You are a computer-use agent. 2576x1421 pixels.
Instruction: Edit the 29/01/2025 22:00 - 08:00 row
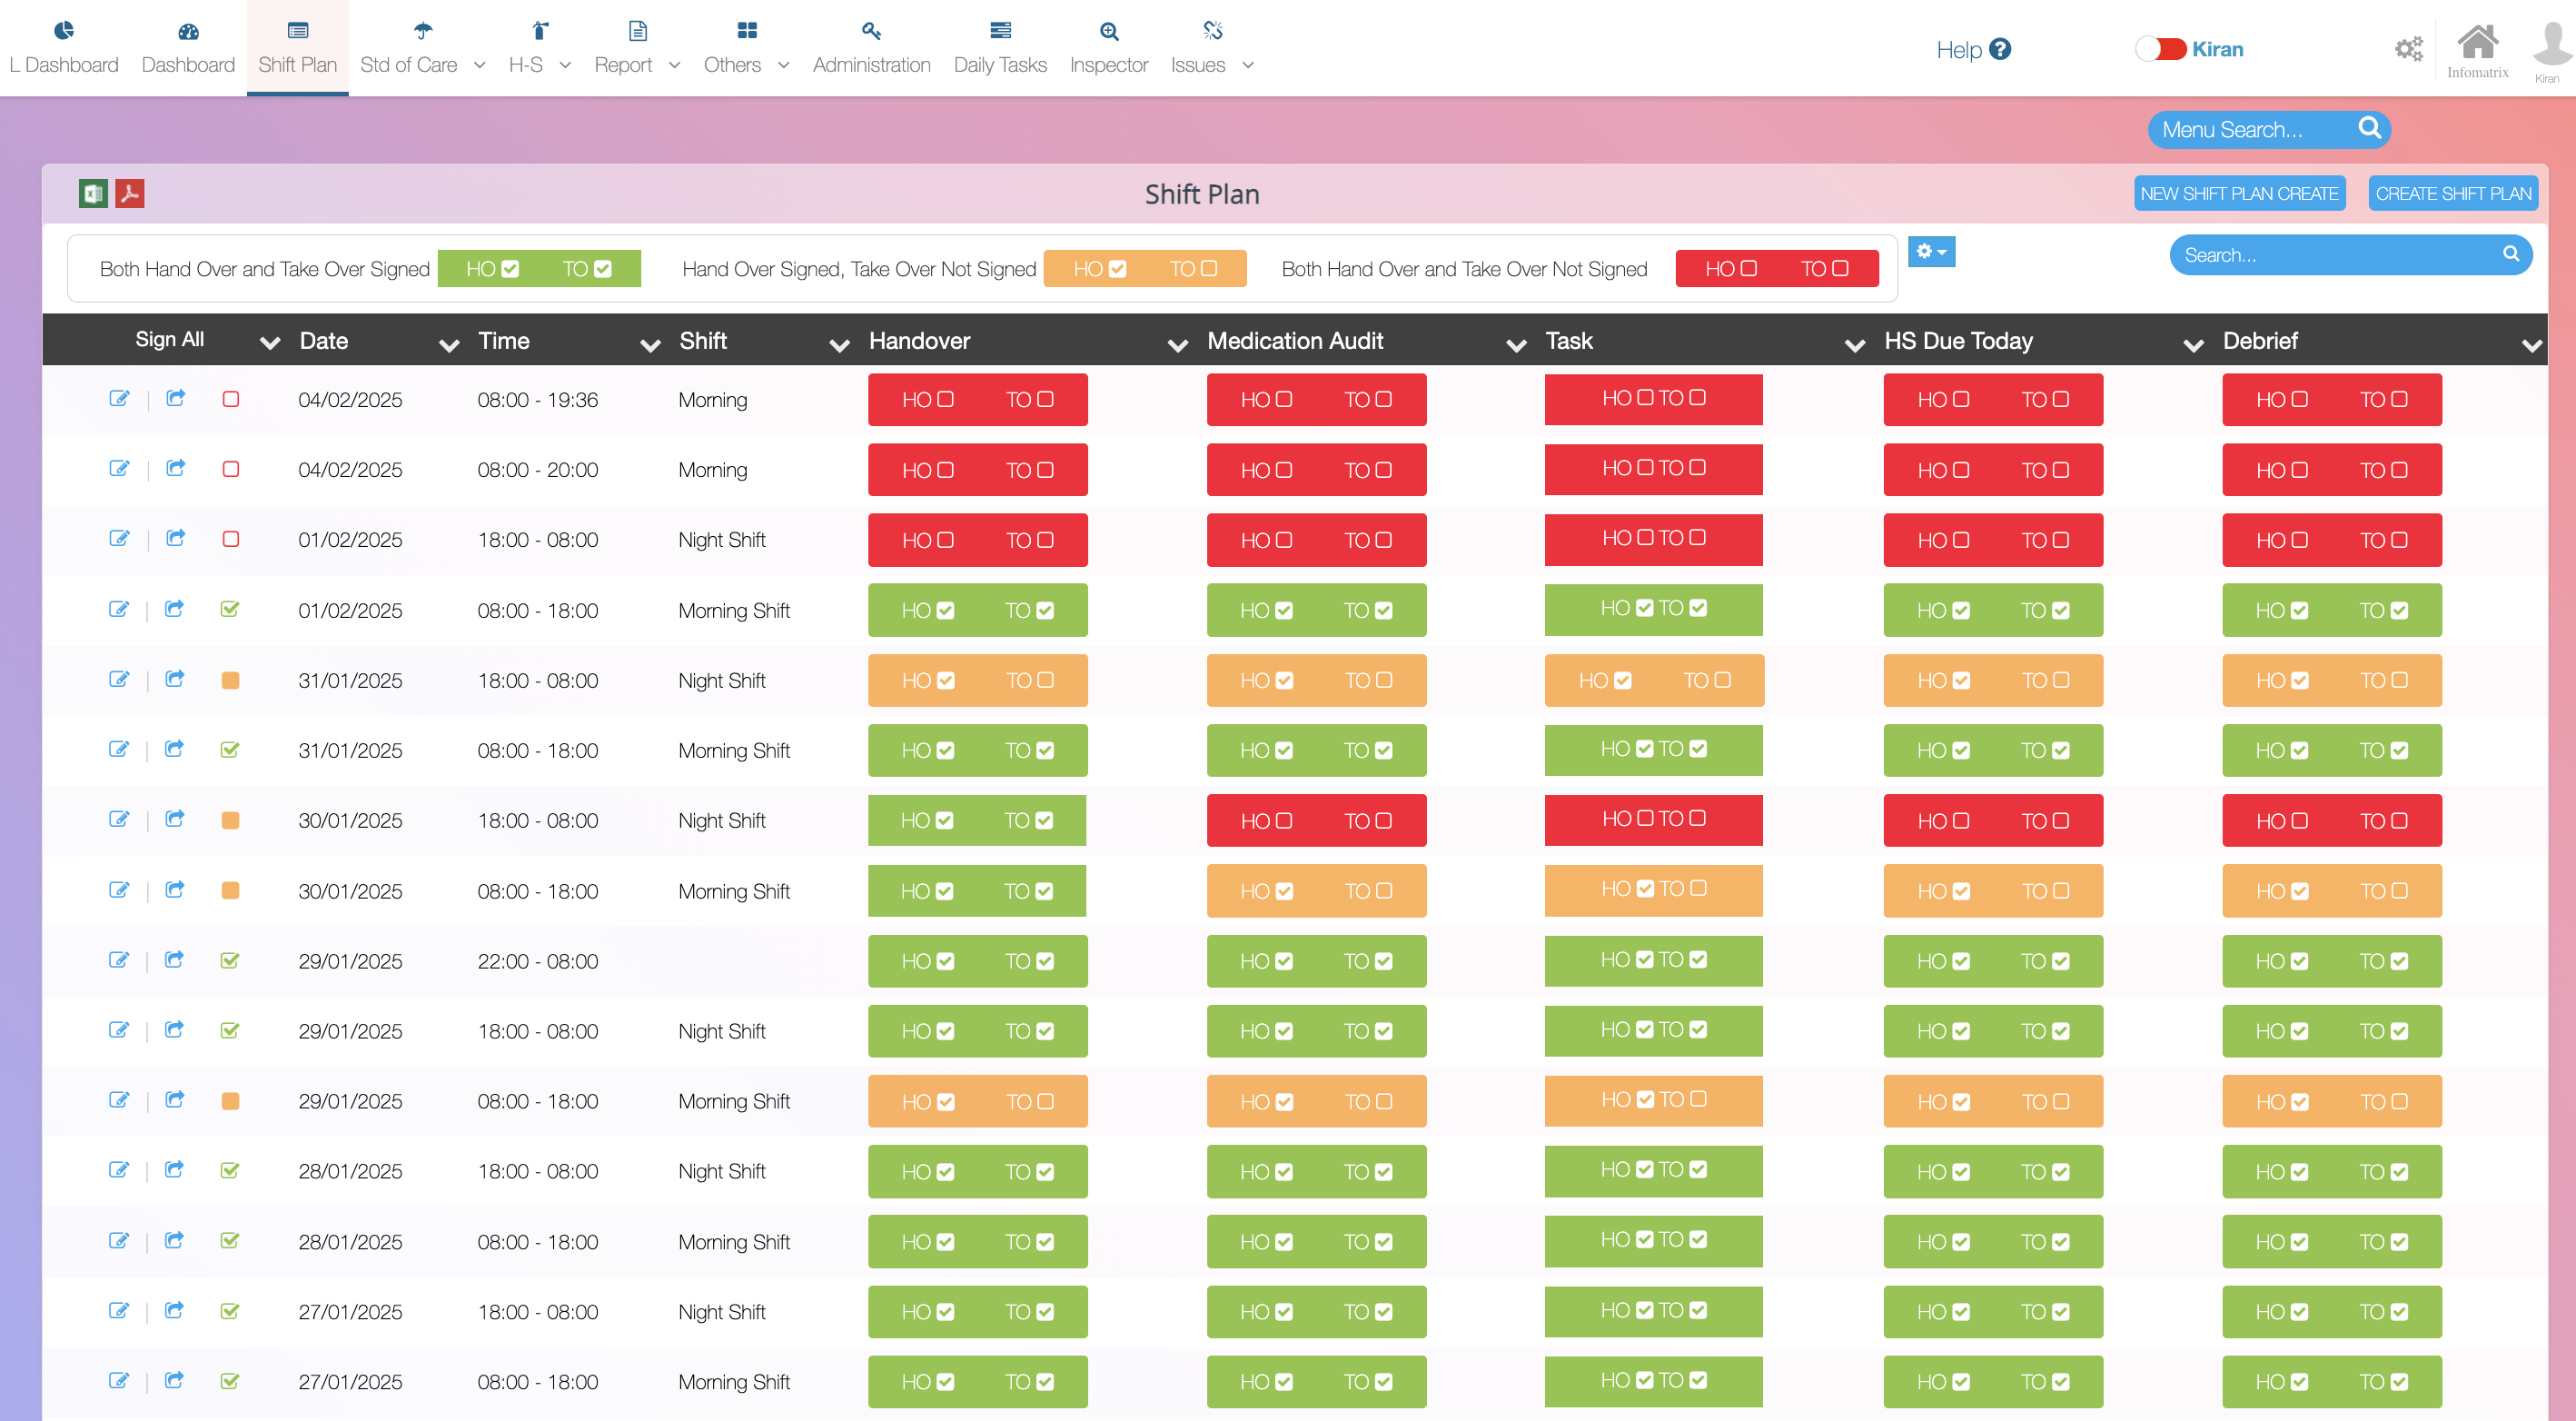point(119,960)
